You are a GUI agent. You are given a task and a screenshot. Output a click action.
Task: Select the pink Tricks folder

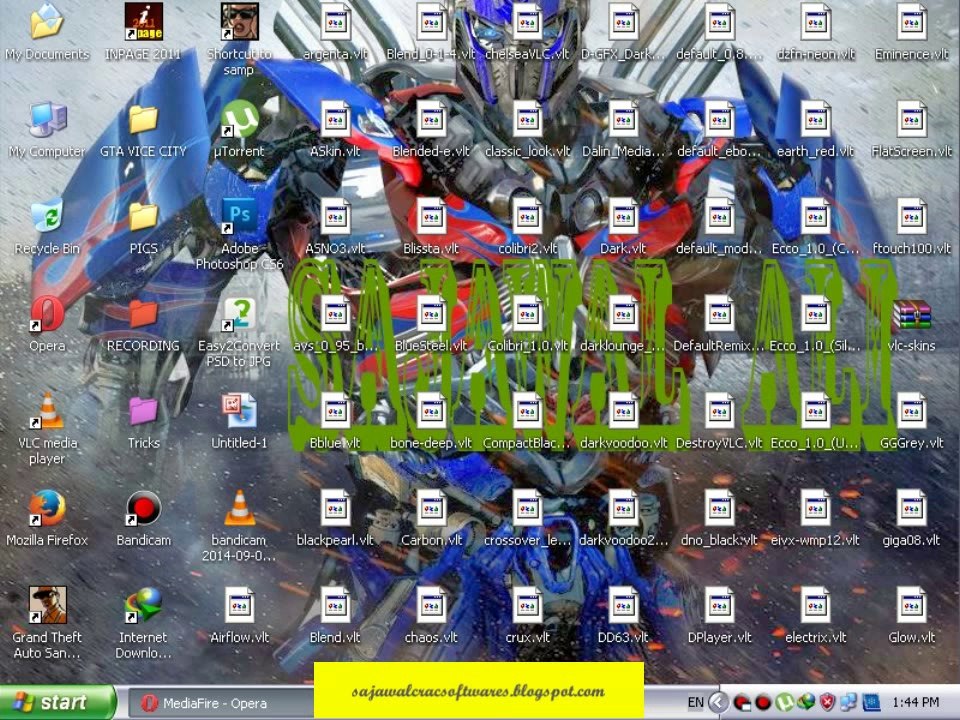[143, 411]
